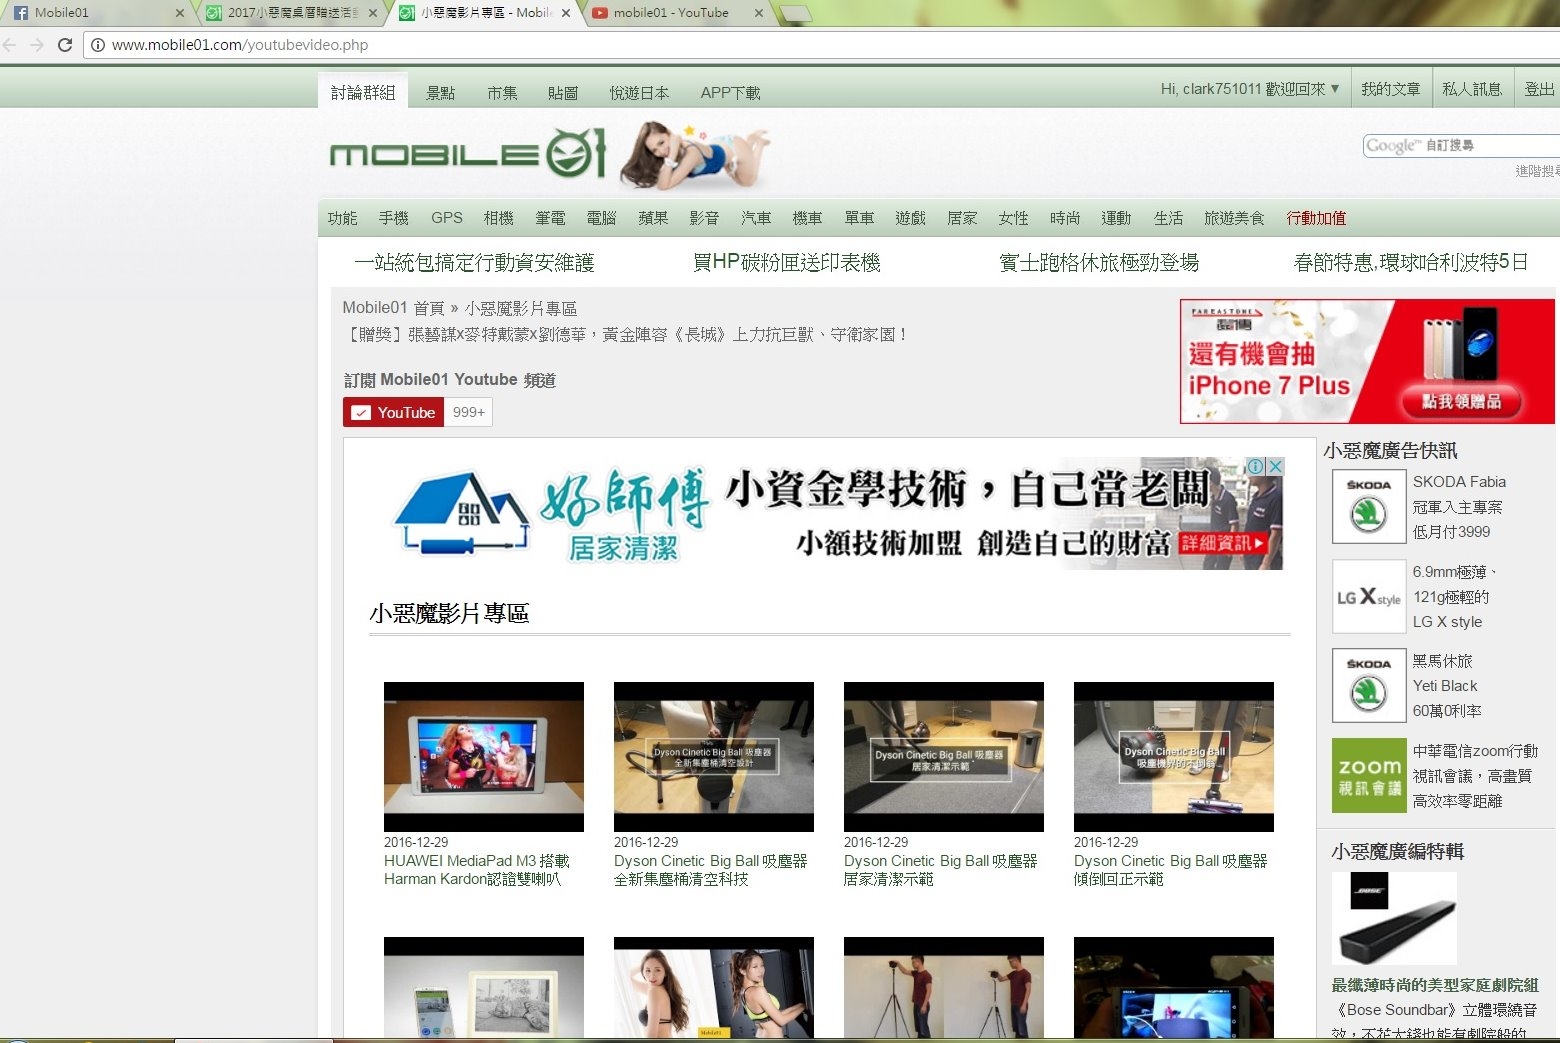1560x1043 pixels.
Task: Click the Bose soundbar product image
Action: (x=1394, y=918)
